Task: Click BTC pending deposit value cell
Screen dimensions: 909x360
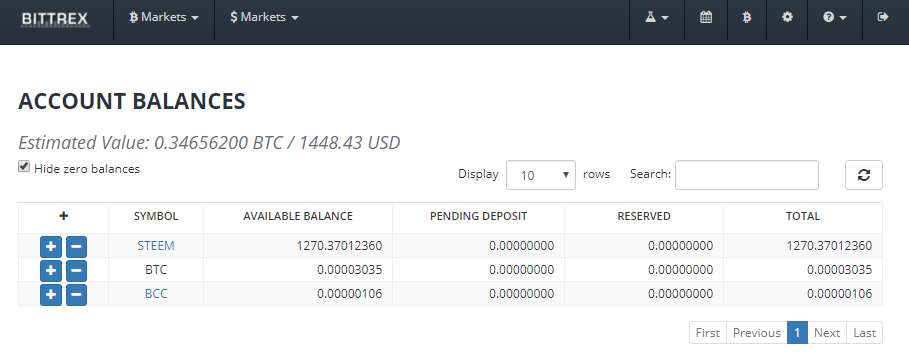Action: pyautogui.click(x=478, y=270)
